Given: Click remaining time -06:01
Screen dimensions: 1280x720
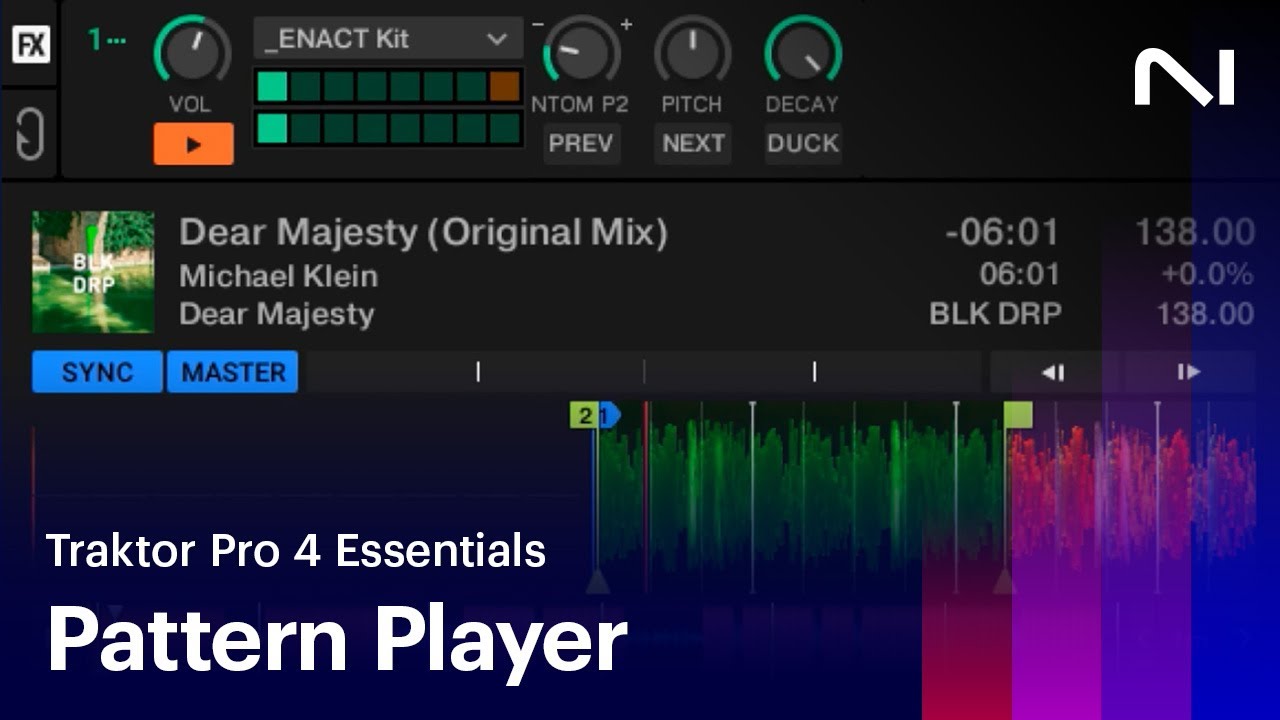Looking at the screenshot, I should click(1002, 233).
